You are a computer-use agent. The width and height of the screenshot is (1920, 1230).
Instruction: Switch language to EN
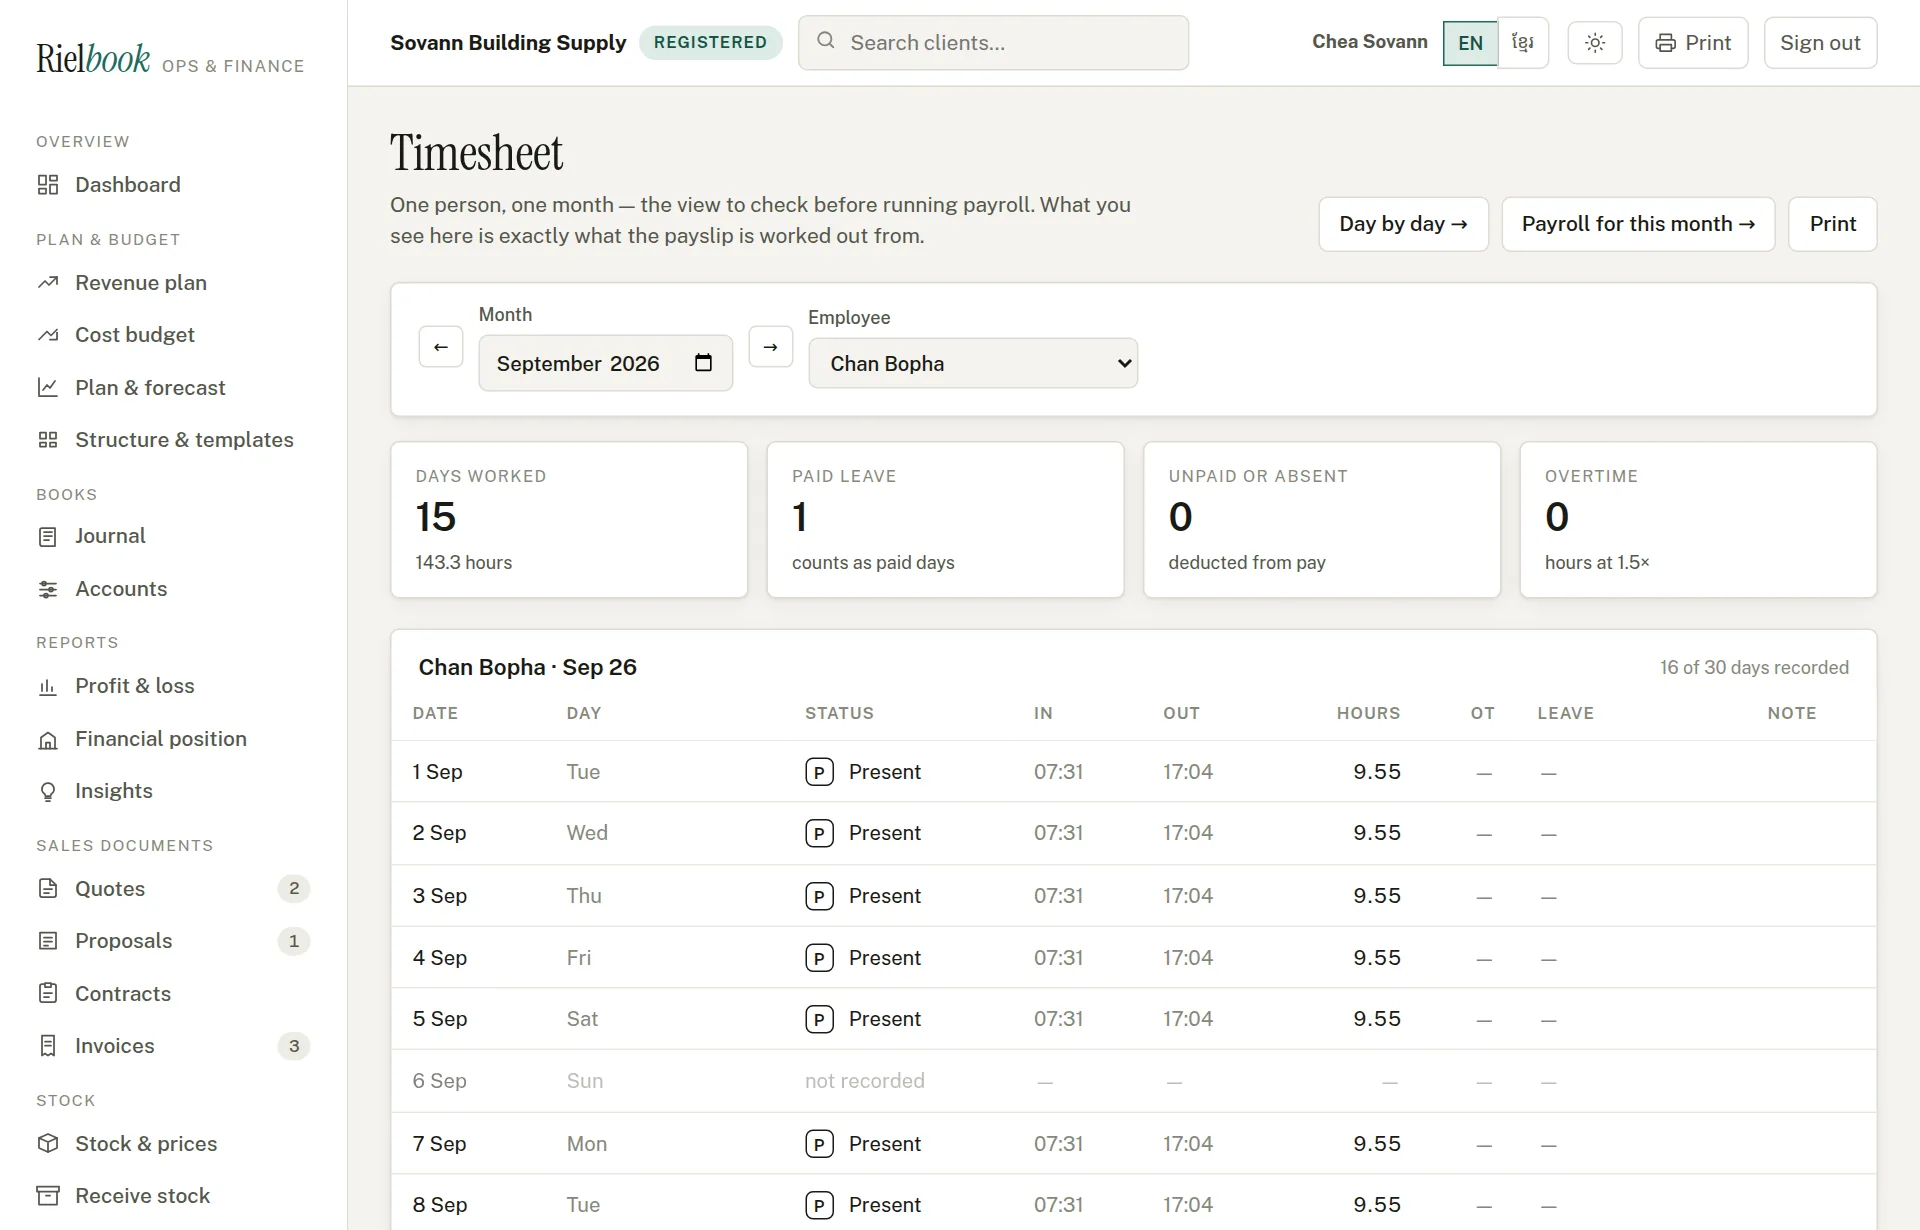1471,43
